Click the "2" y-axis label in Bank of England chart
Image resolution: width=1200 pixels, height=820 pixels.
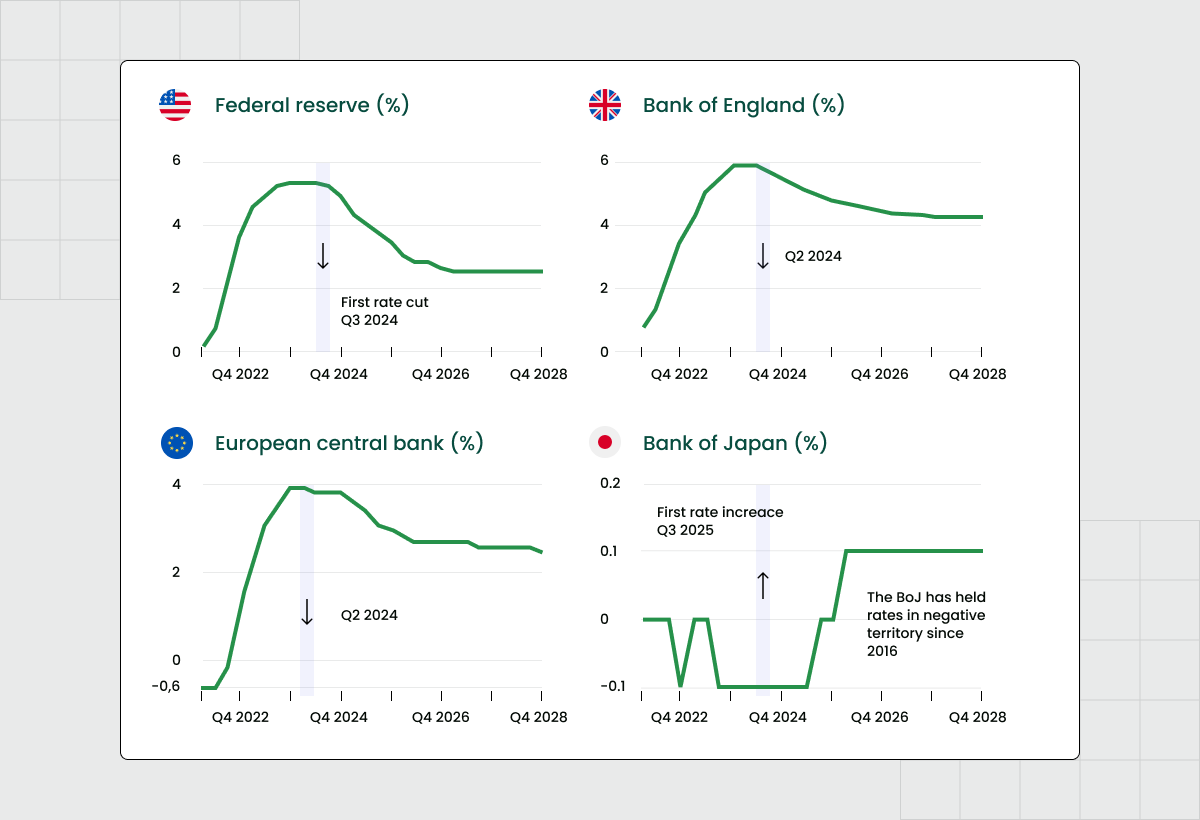coord(604,288)
